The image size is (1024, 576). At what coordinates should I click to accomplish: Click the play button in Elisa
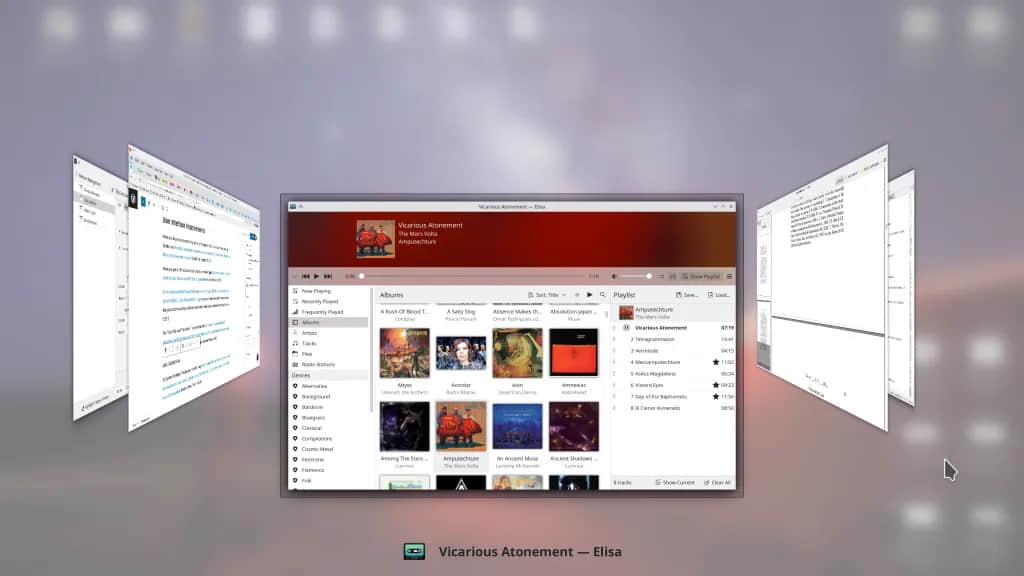tap(317, 276)
